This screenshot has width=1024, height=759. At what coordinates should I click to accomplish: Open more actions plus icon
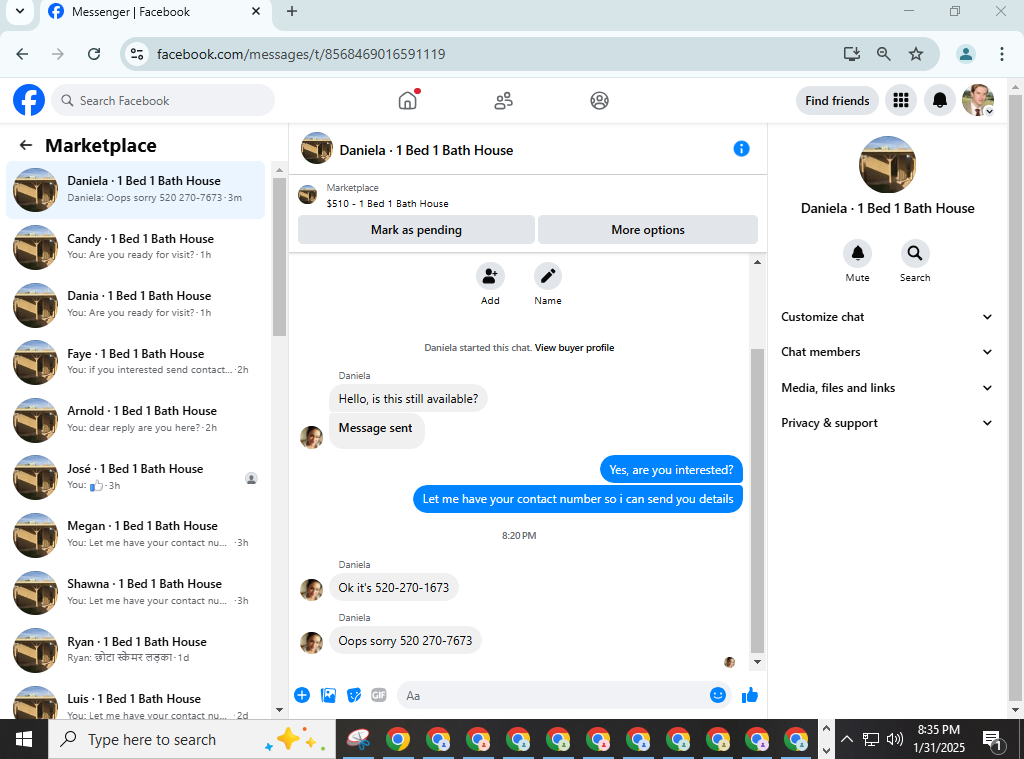302,695
